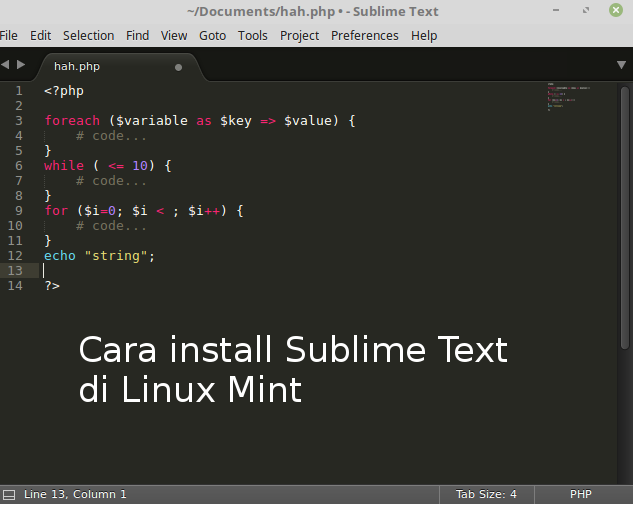640x507 pixels.
Task: Click line number 1 in gutter
Action: click(19, 91)
